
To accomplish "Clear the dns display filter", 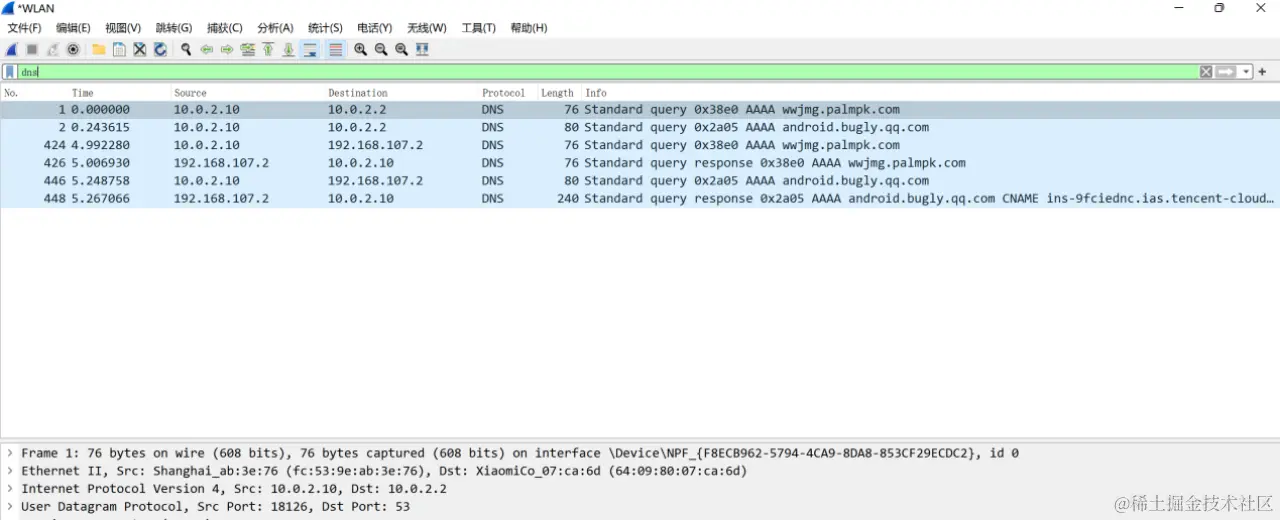I will click(x=1206, y=72).
